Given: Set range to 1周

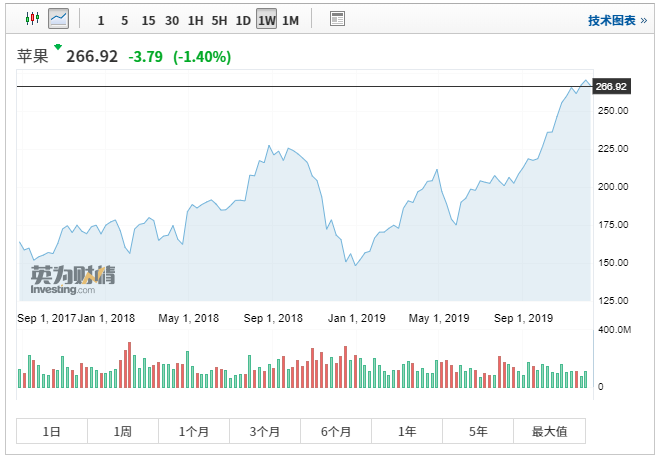Looking at the screenshot, I should click(x=123, y=431).
